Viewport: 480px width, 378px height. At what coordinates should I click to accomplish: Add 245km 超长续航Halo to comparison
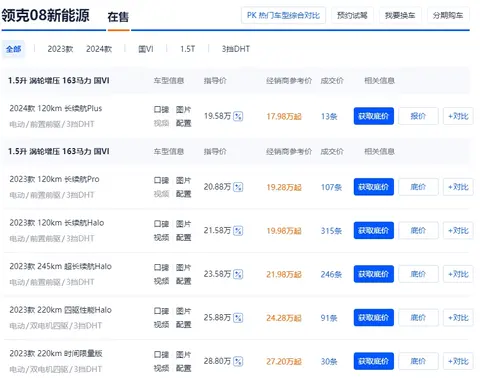(x=458, y=274)
